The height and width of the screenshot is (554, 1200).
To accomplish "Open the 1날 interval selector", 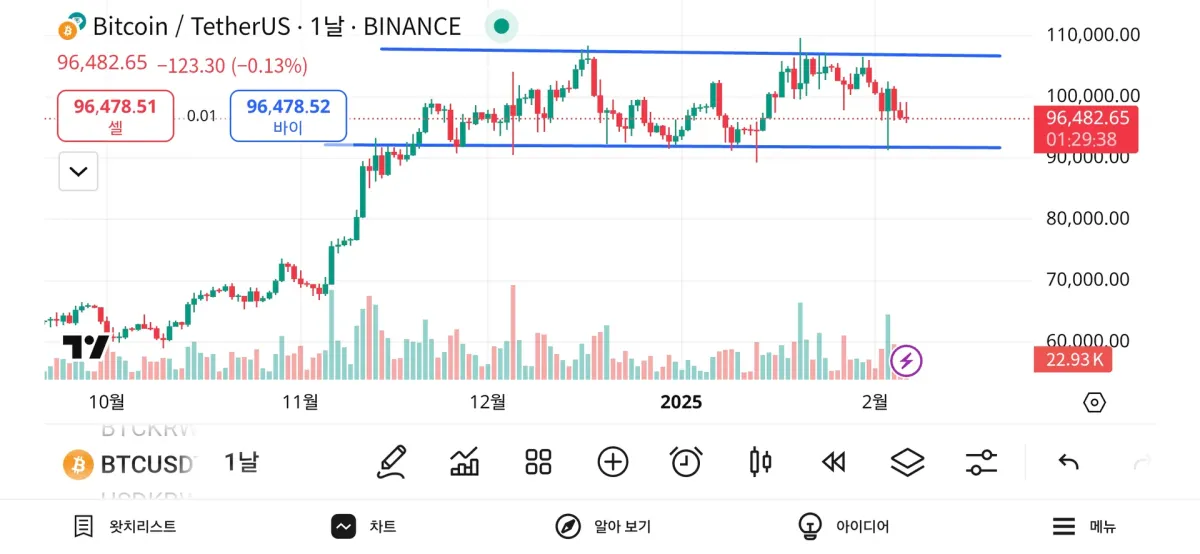I will point(241,463).
